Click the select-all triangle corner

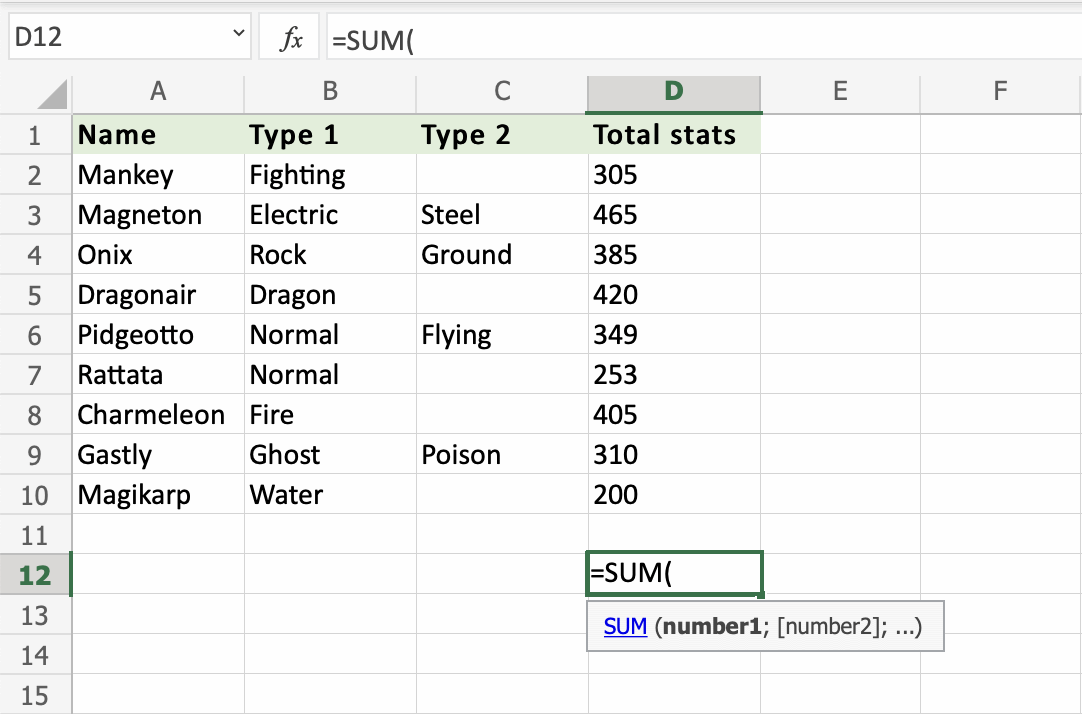(x=53, y=95)
